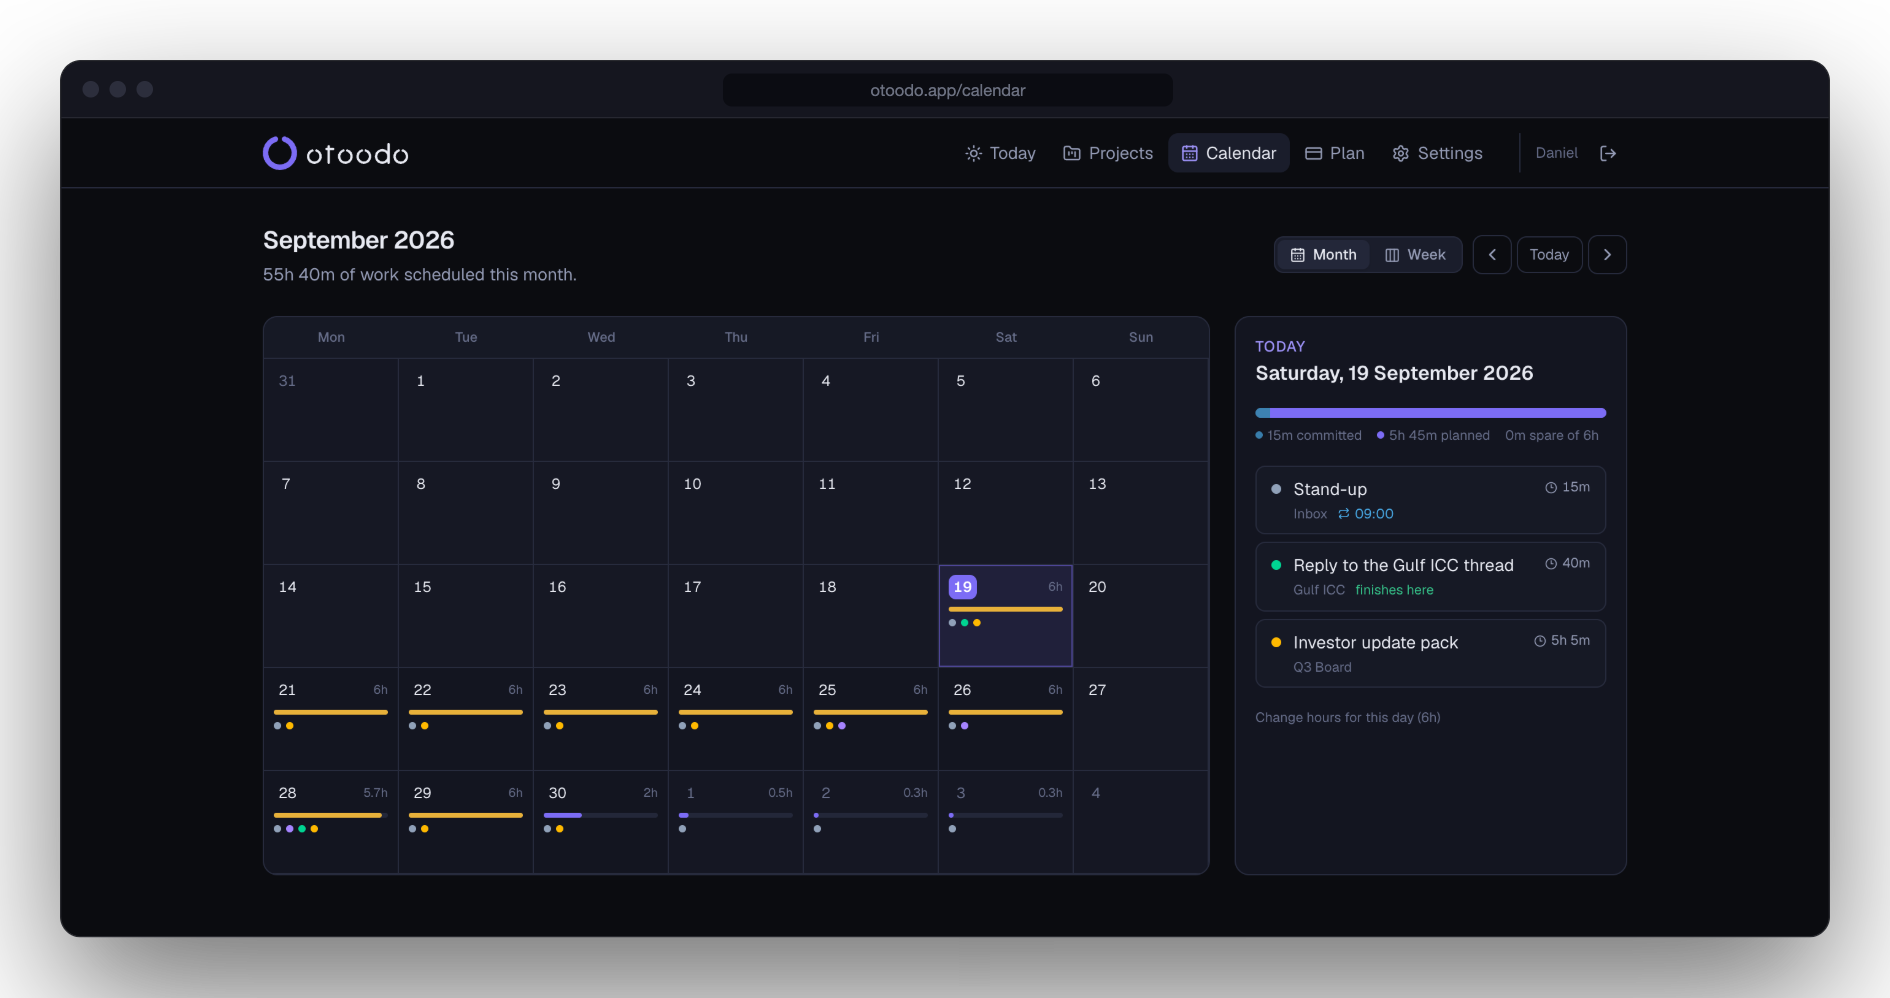The image size is (1890, 998).
Task: Click the otoodo logo
Action: 336,153
